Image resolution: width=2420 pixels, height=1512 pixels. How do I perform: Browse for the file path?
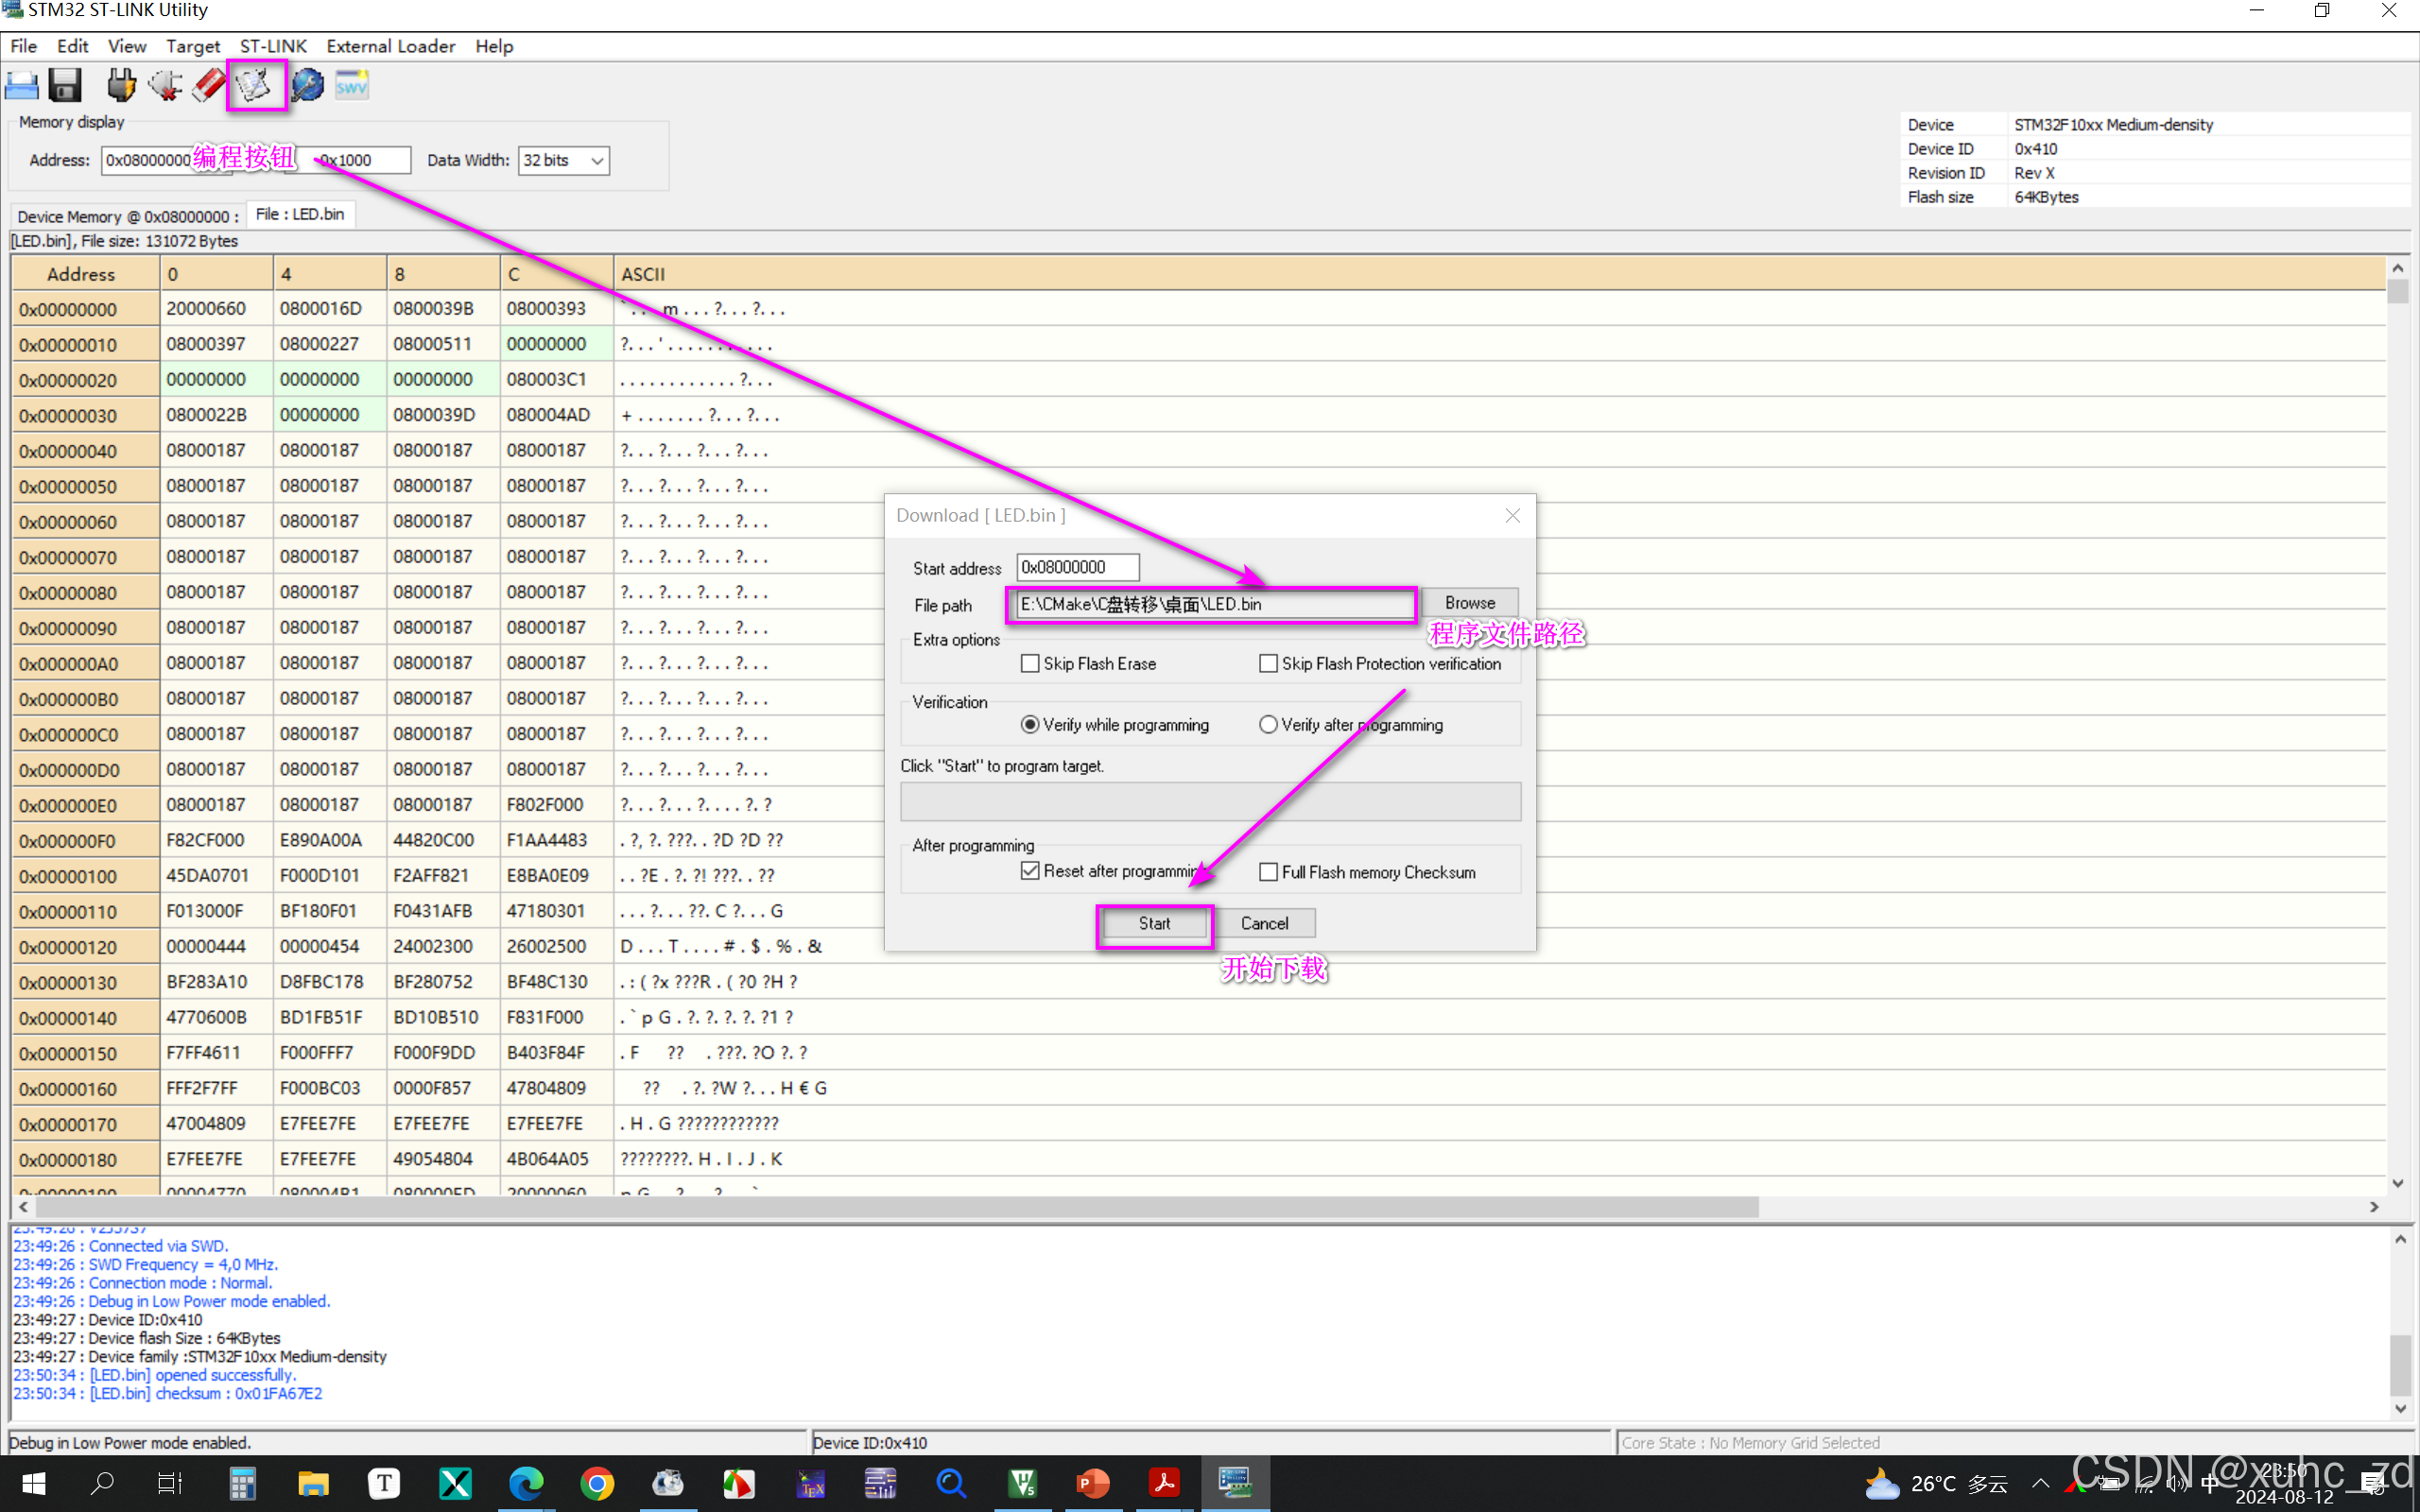pyautogui.click(x=1470, y=603)
